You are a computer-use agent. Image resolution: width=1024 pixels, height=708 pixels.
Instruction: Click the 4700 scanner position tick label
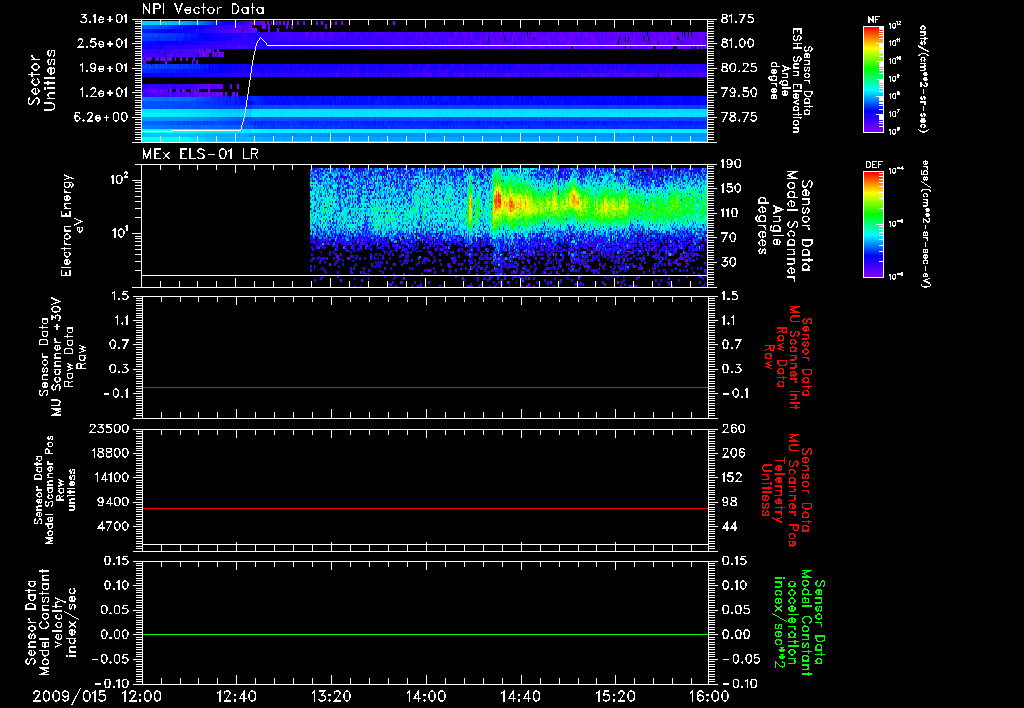pos(114,526)
